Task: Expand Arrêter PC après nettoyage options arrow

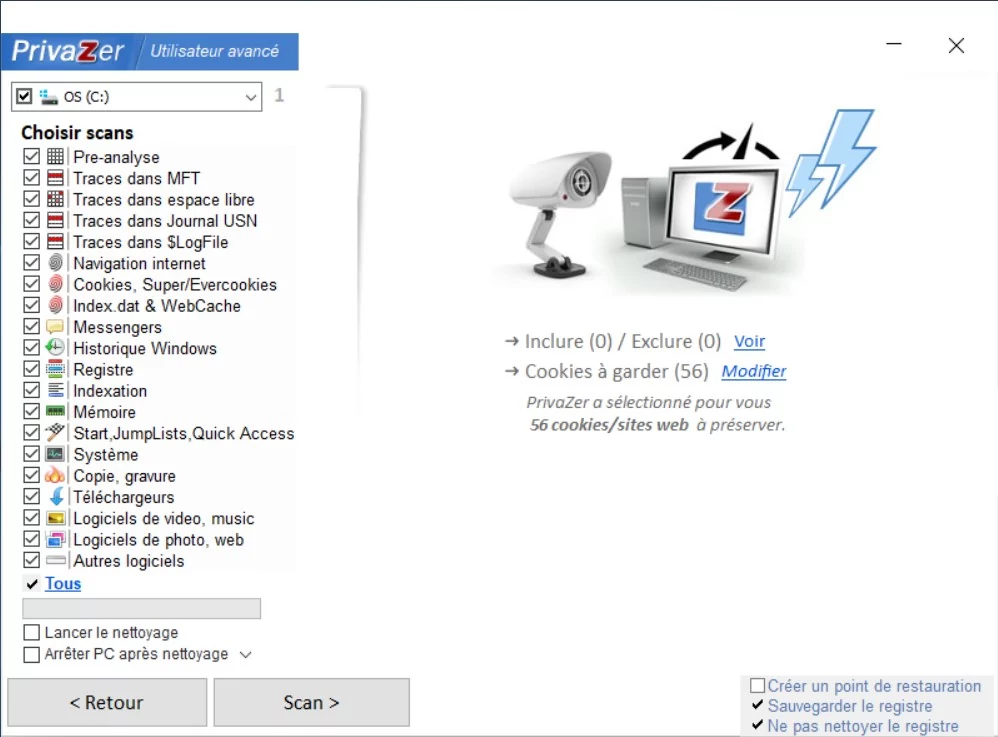Action: point(246,655)
